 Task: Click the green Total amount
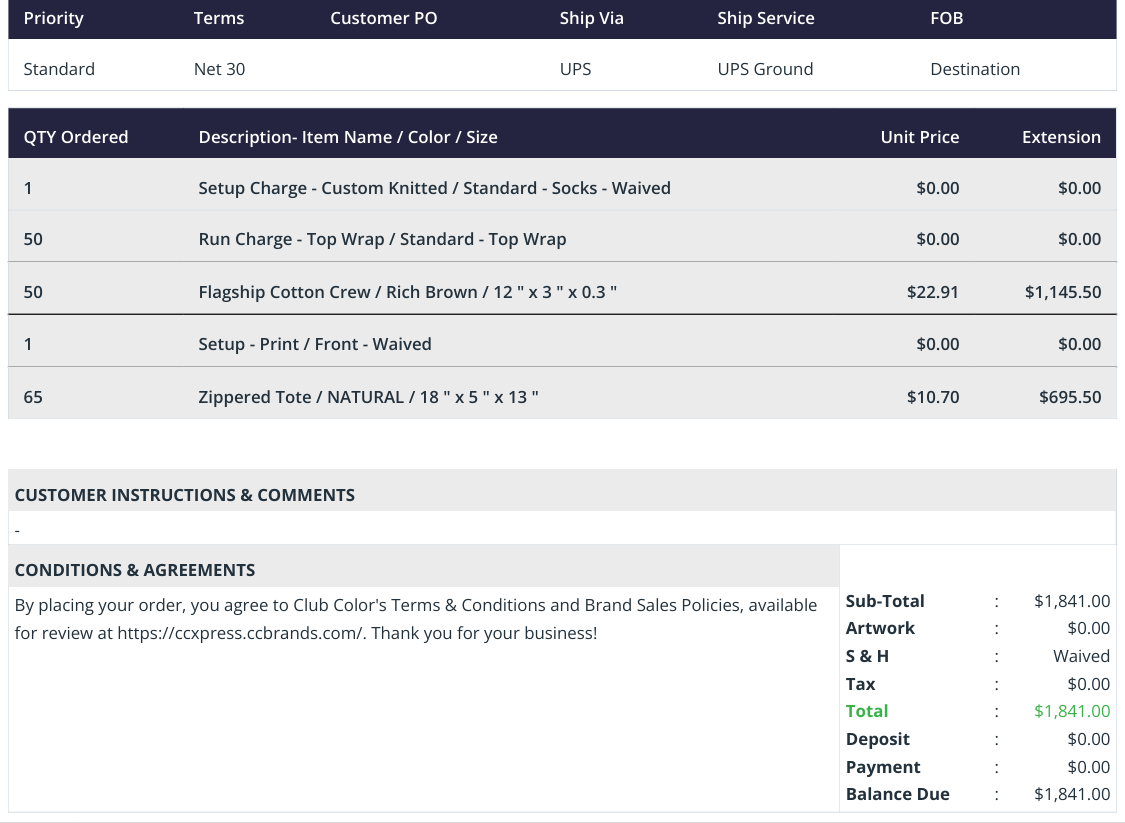click(x=1072, y=711)
